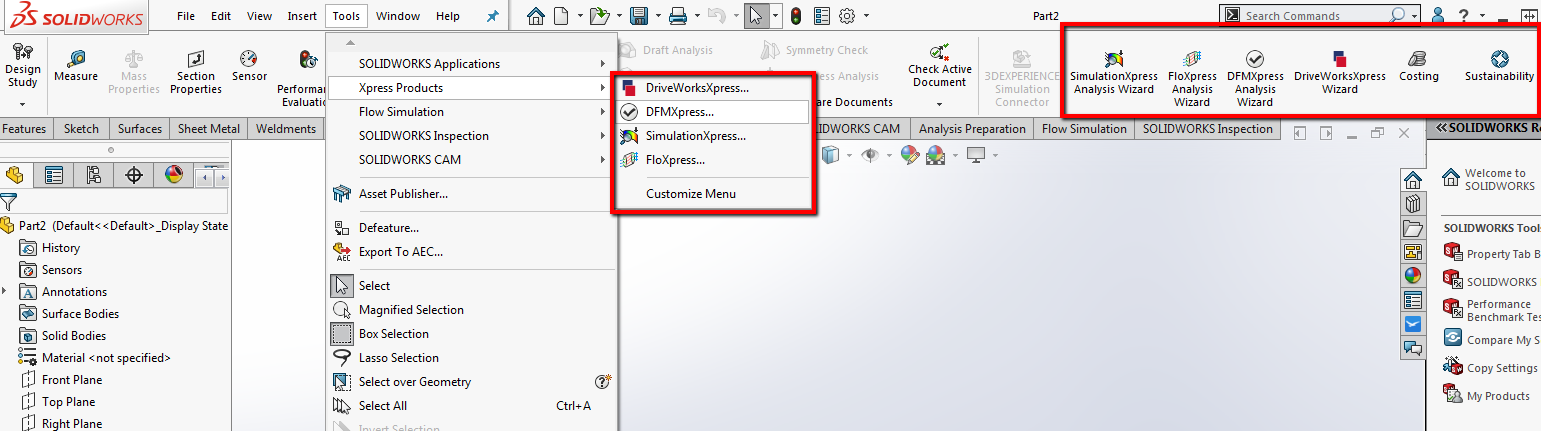This screenshot has width=1541, height=431.
Task: Run Check Active Document
Action: click(x=939, y=66)
